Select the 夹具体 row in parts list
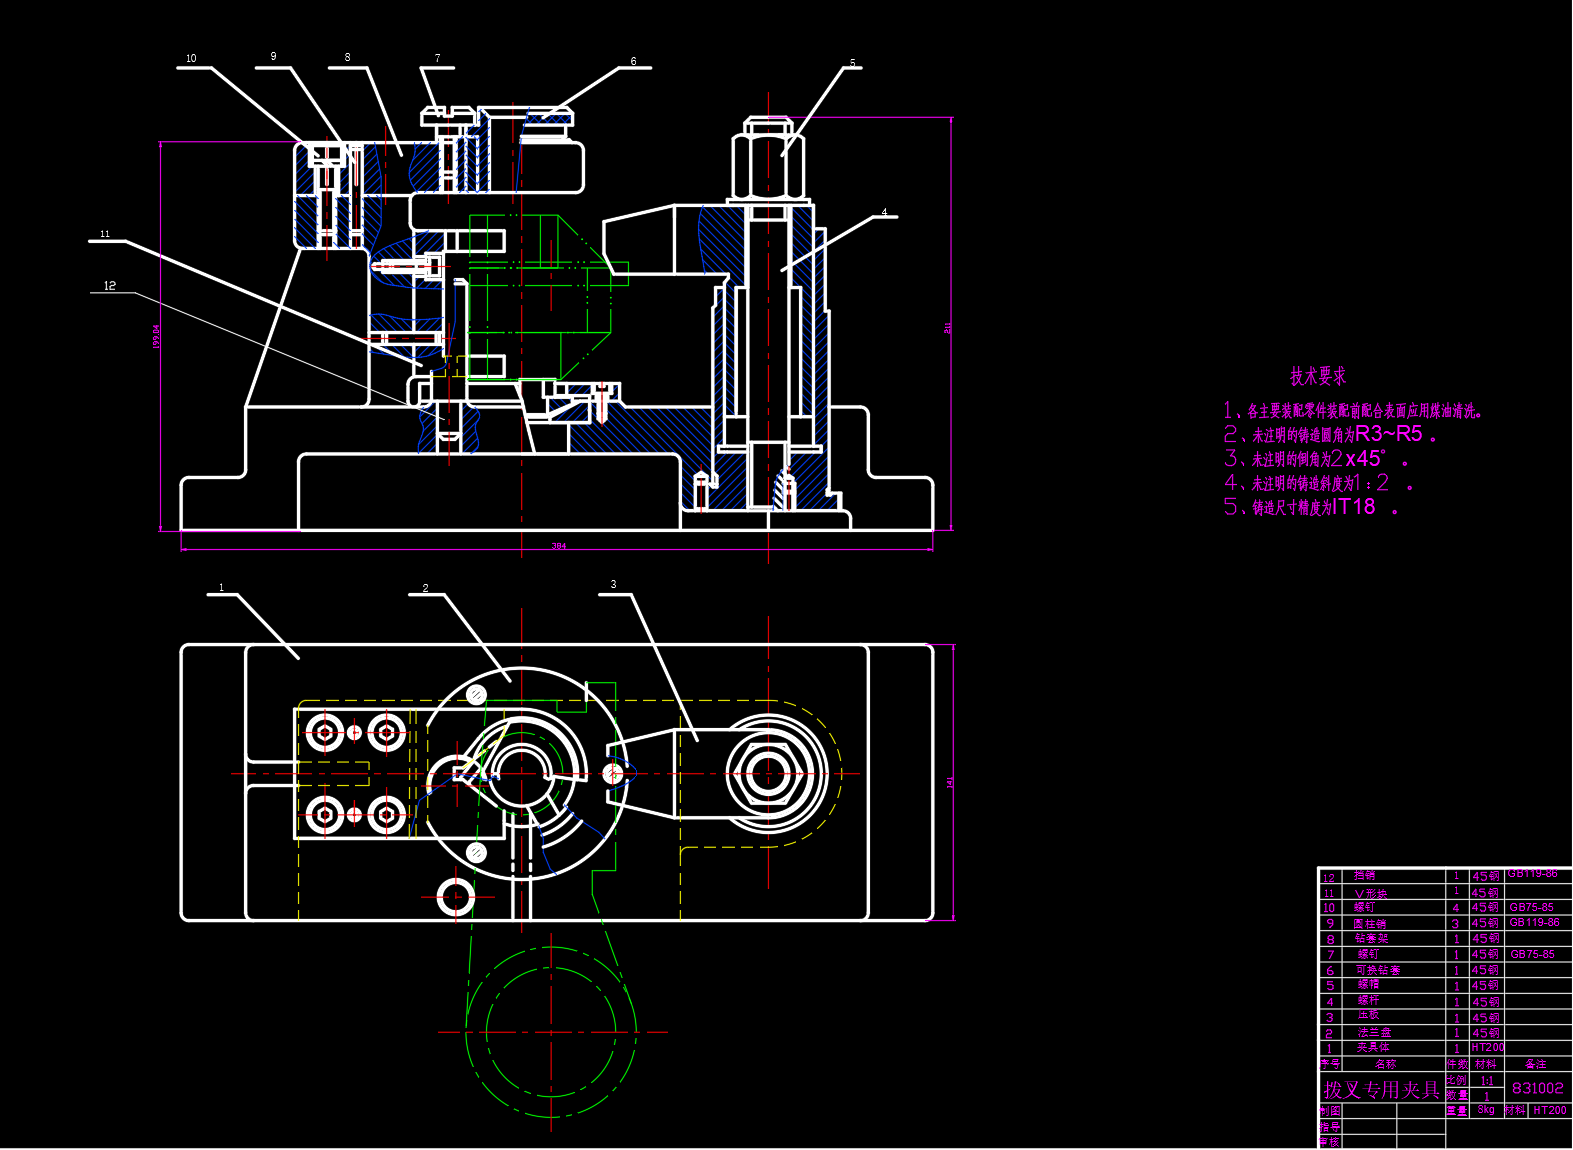 tap(1372, 1048)
